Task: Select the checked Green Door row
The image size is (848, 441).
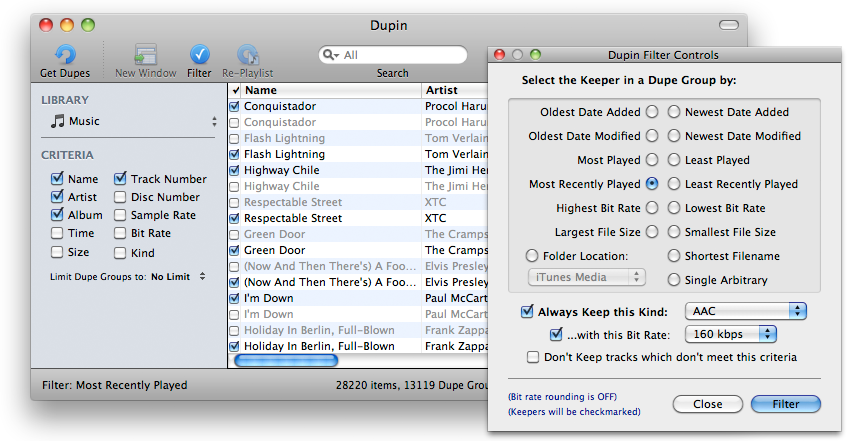Action: [x=358, y=250]
